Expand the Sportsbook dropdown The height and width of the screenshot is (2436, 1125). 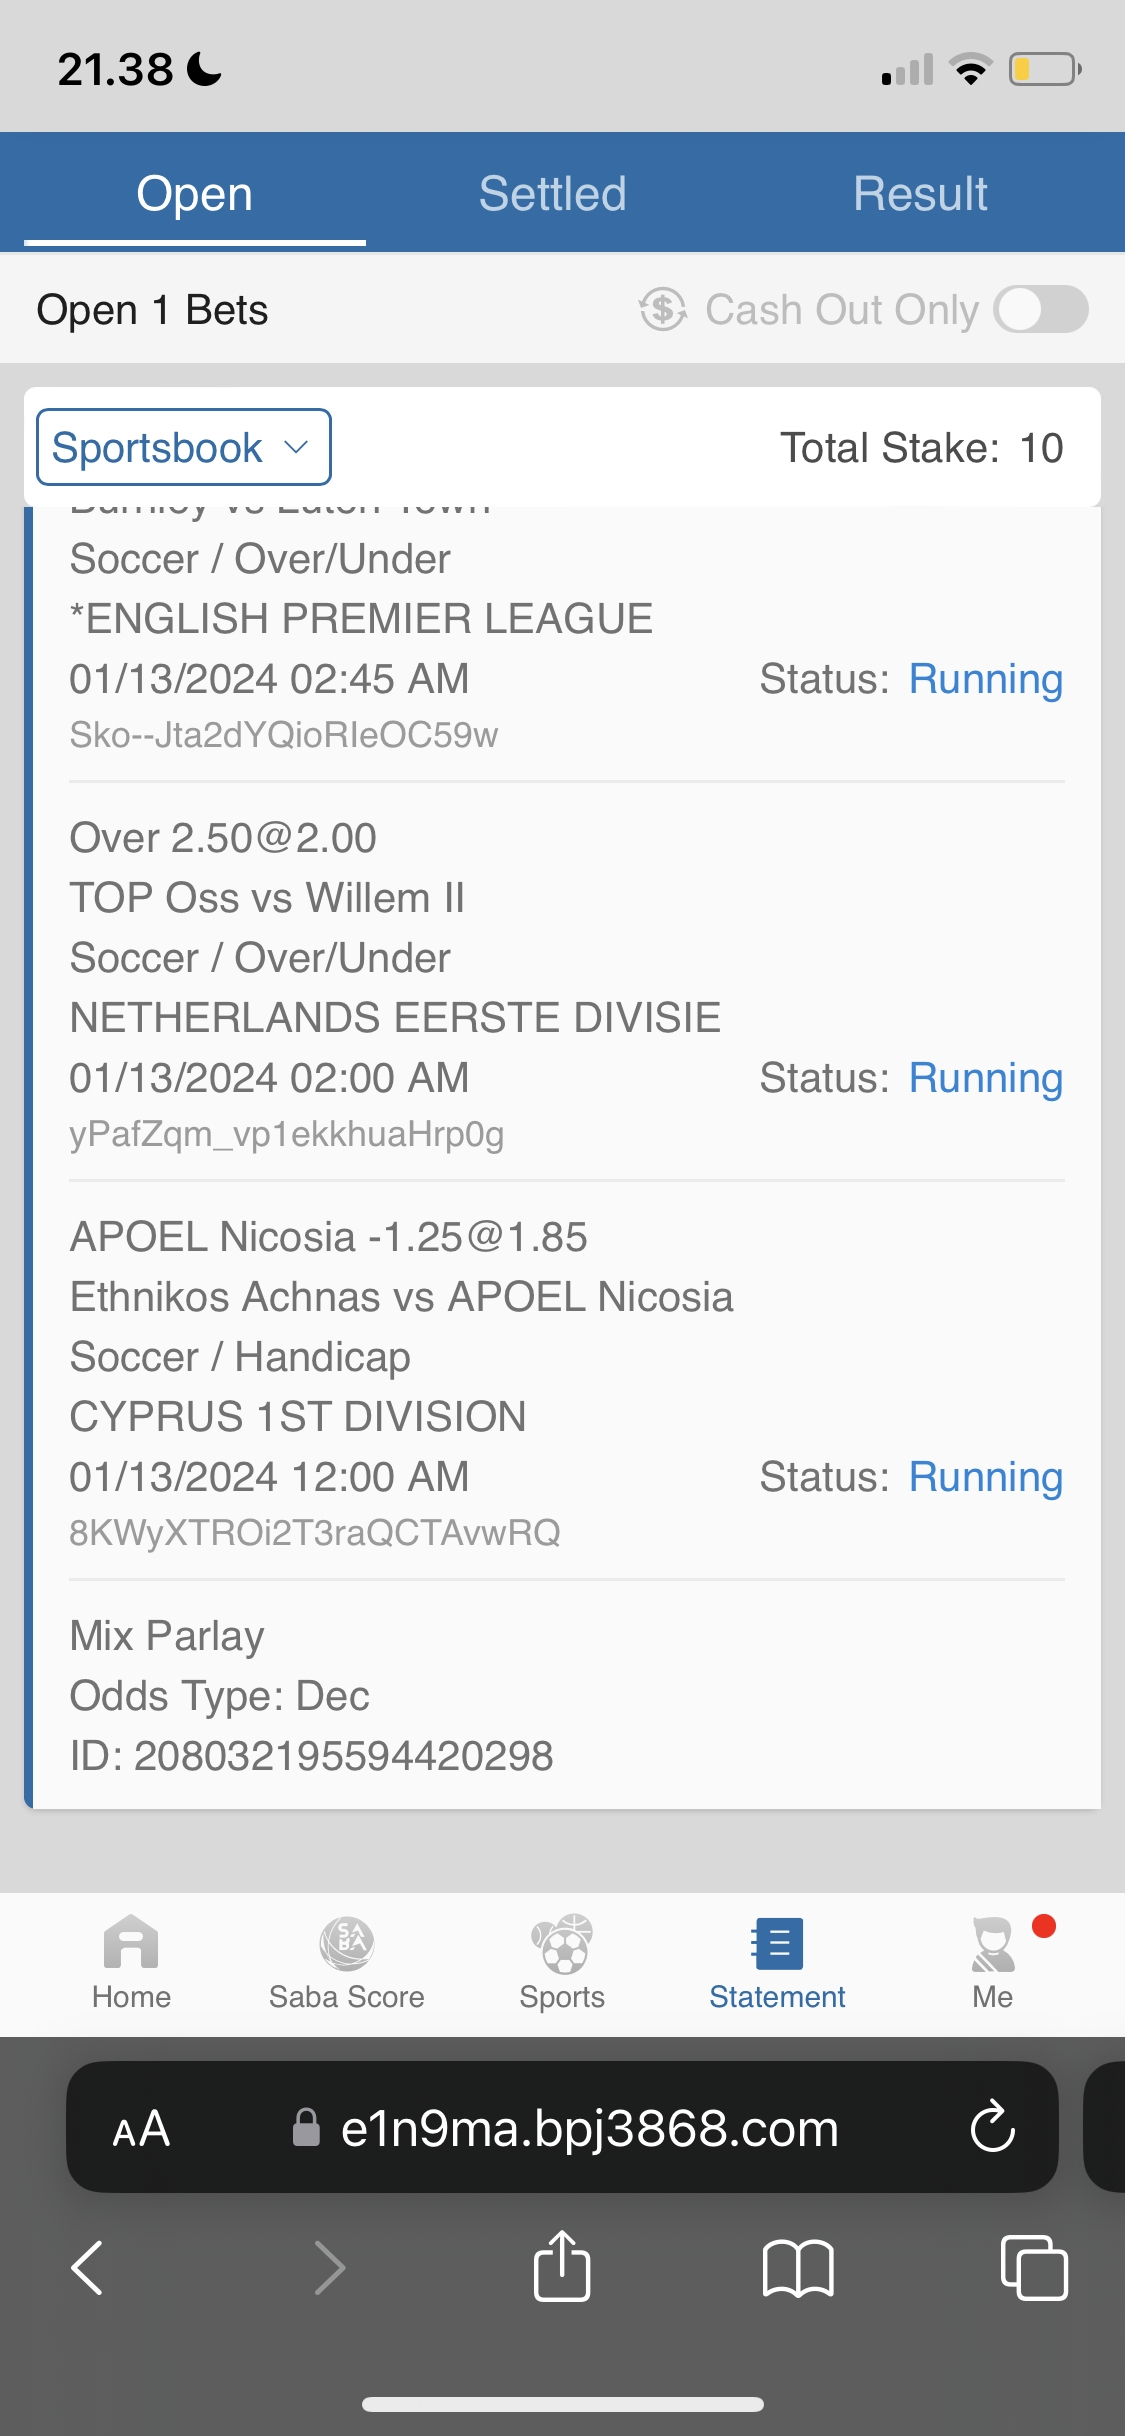[x=184, y=447]
